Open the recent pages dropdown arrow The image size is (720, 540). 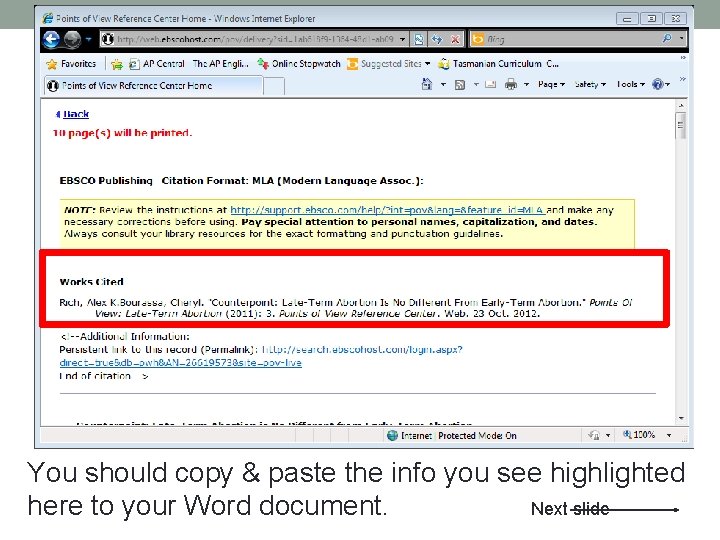88,39
